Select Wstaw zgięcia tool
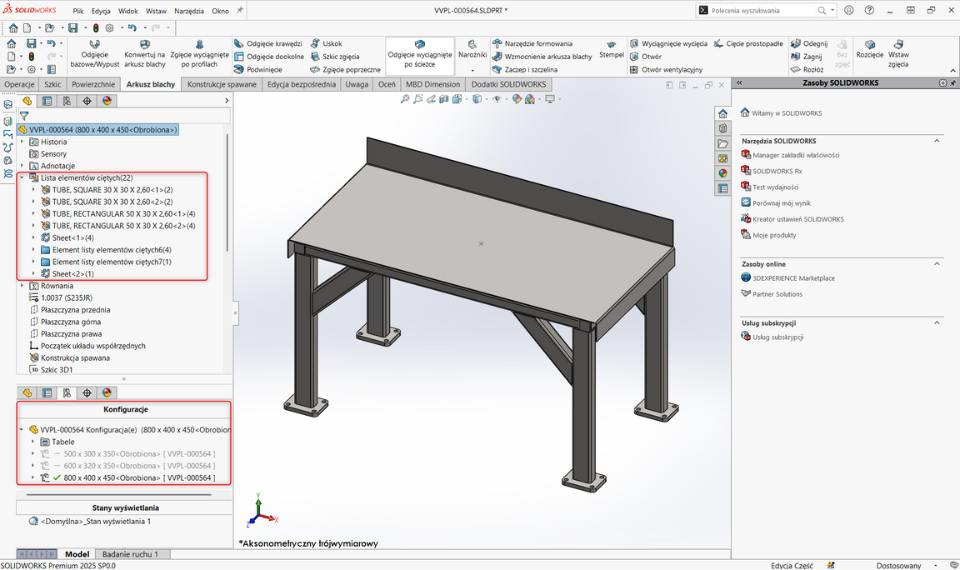This screenshot has height=570, width=960. pyautogui.click(x=898, y=54)
